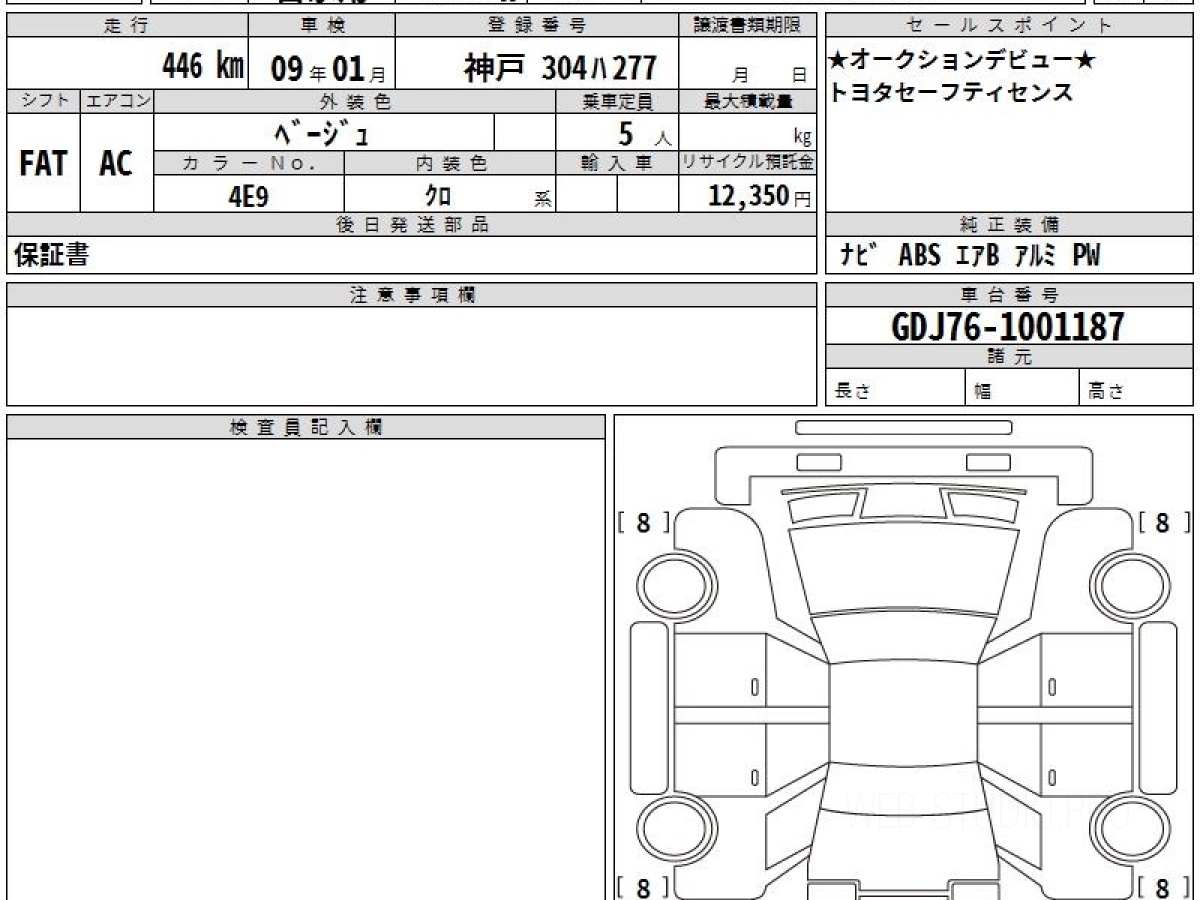1200x900 pixels.
Task: Select the ABS equipment item
Action: pyautogui.click(x=919, y=256)
